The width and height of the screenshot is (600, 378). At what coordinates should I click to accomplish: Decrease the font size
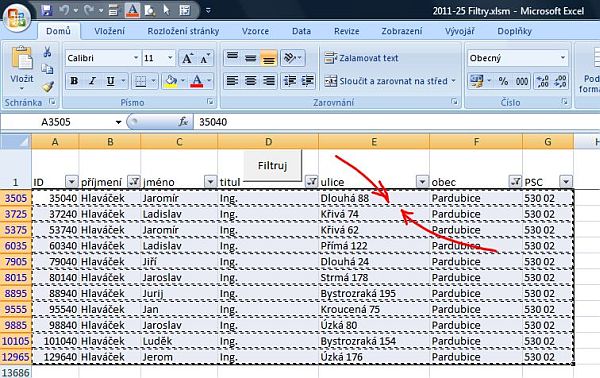pos(205,59)
